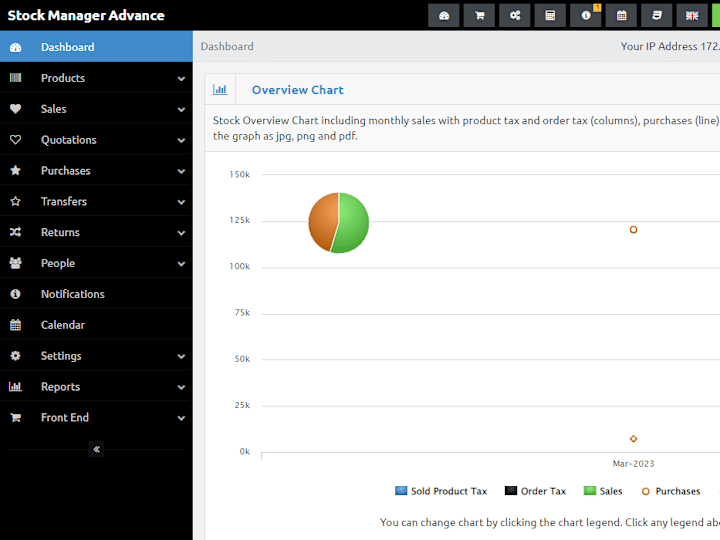The width and height of the screenshot is (720, 540).
Task: Click the Notifications info circle in sidebar
Action: click(x=15, y=294)
